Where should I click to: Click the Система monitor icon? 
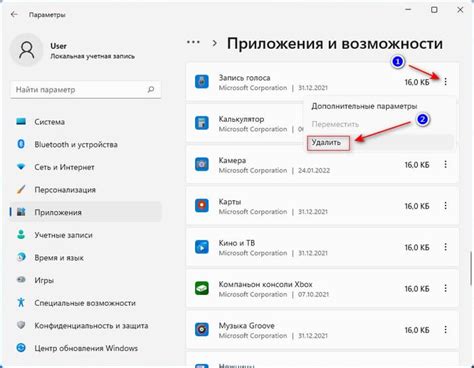(x=21, y=122)
